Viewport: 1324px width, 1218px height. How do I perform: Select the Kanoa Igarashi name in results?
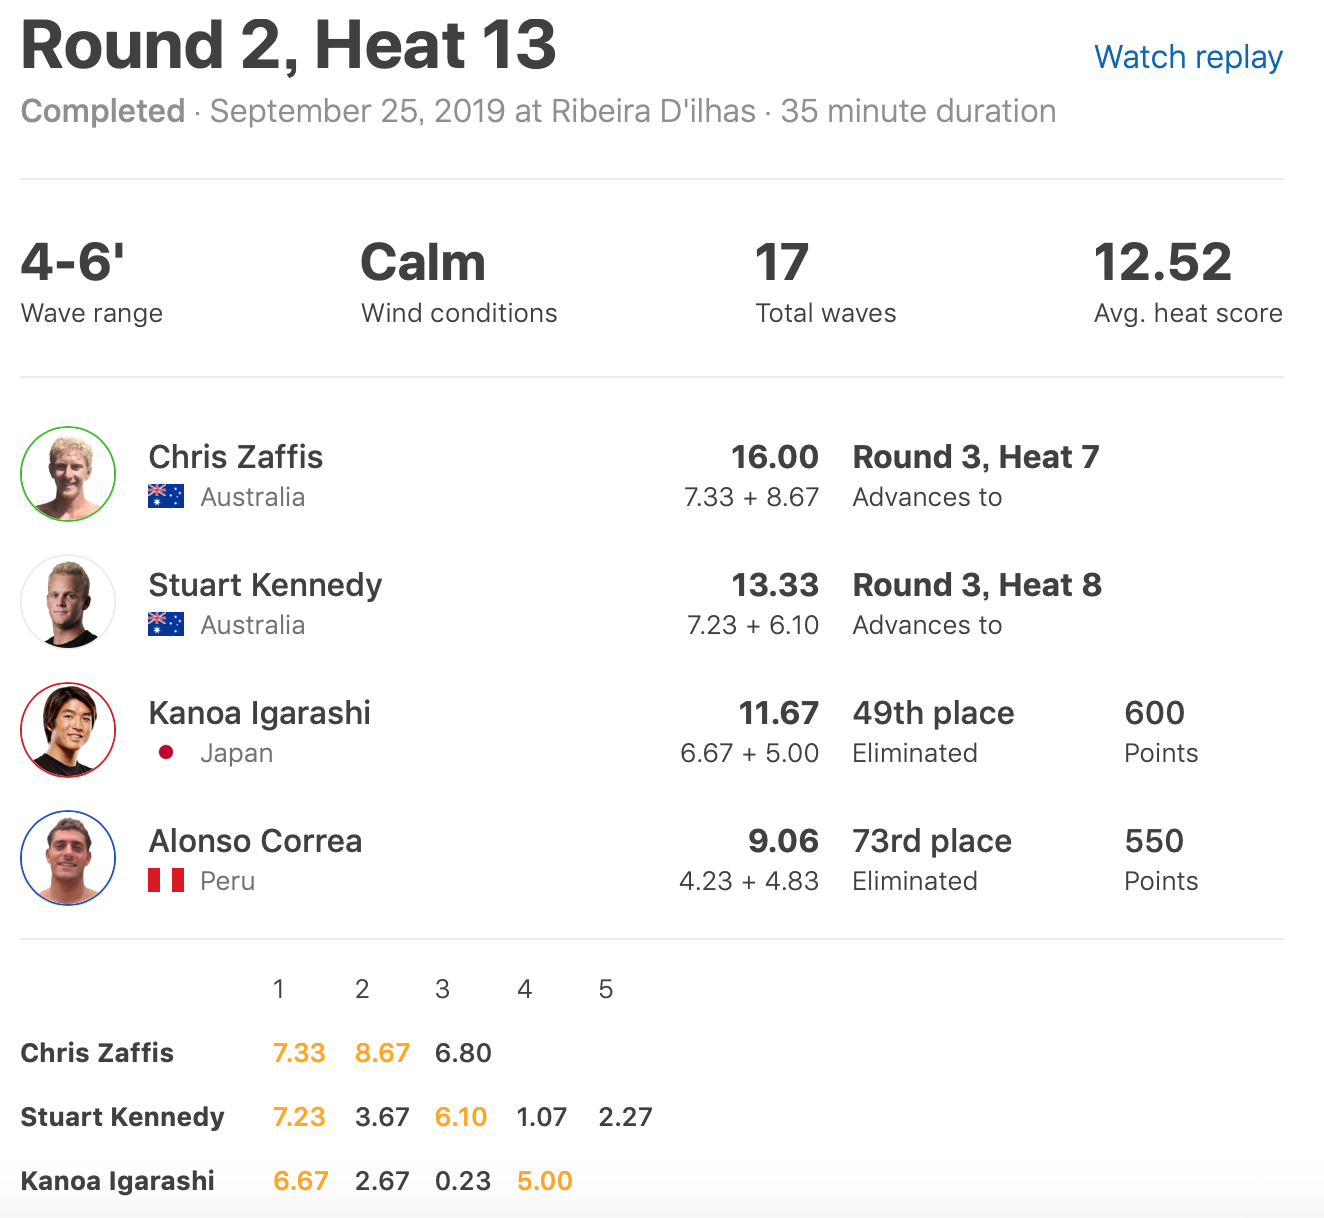pyautogui.click(x=259, y=713)
